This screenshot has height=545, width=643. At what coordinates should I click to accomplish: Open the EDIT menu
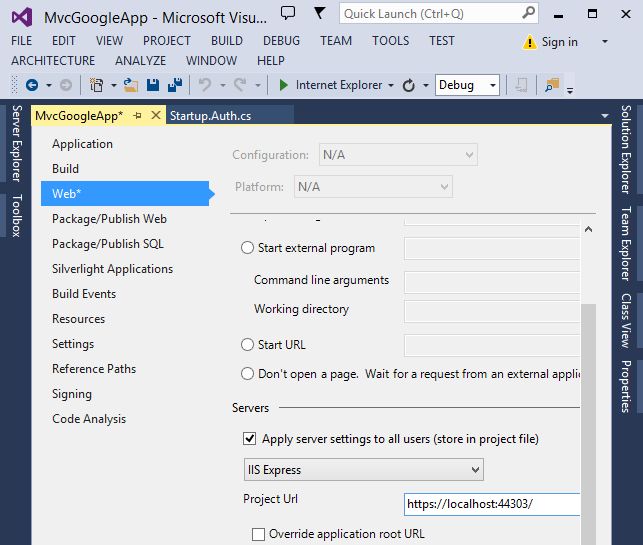(64, 41)
